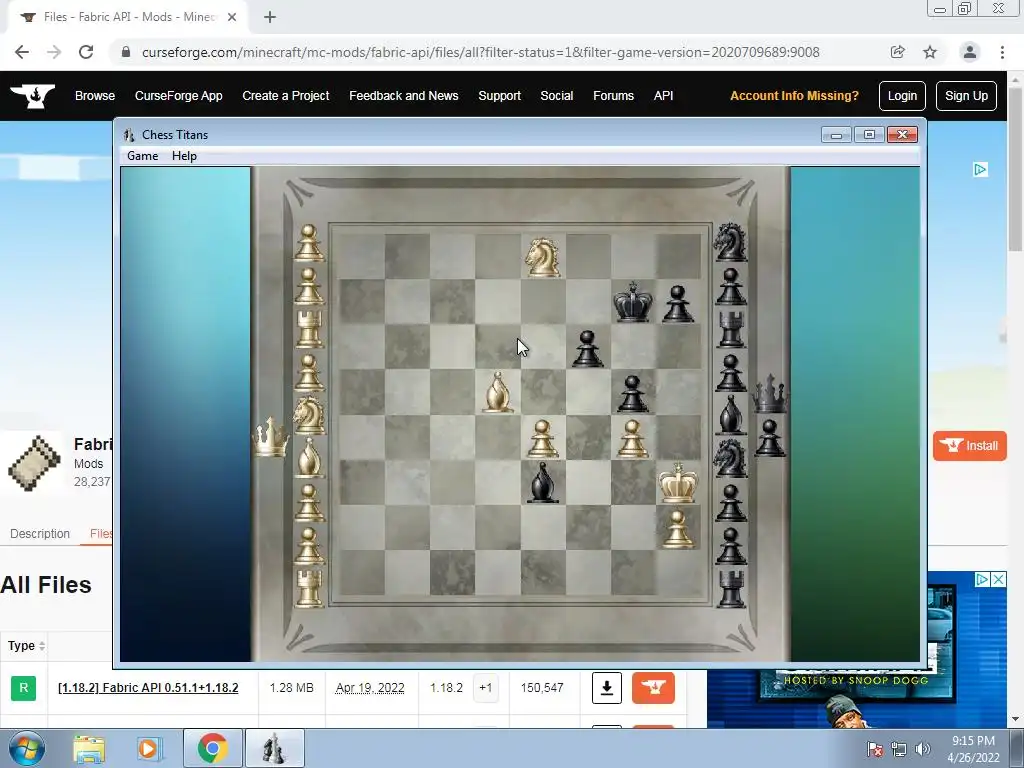Click the Chess Titans taskbar icon
The height and width of the screenshot is (768, 1024).
tap(274, 748)
